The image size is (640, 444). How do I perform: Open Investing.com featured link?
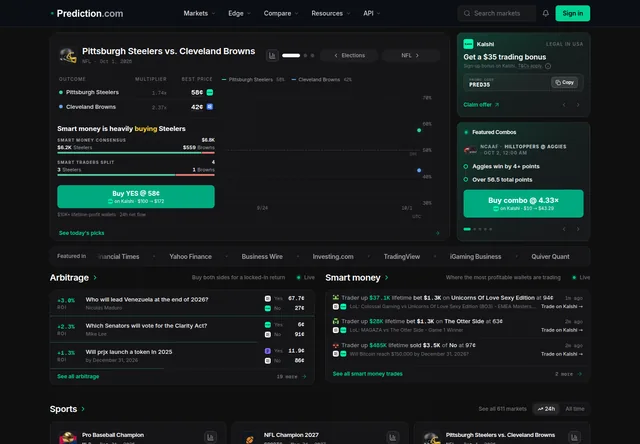click(x=333, y=257)
